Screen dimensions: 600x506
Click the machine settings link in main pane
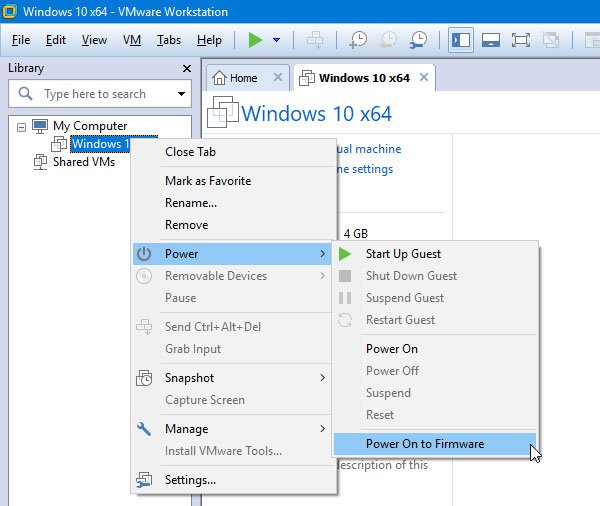tap(365, 169)
